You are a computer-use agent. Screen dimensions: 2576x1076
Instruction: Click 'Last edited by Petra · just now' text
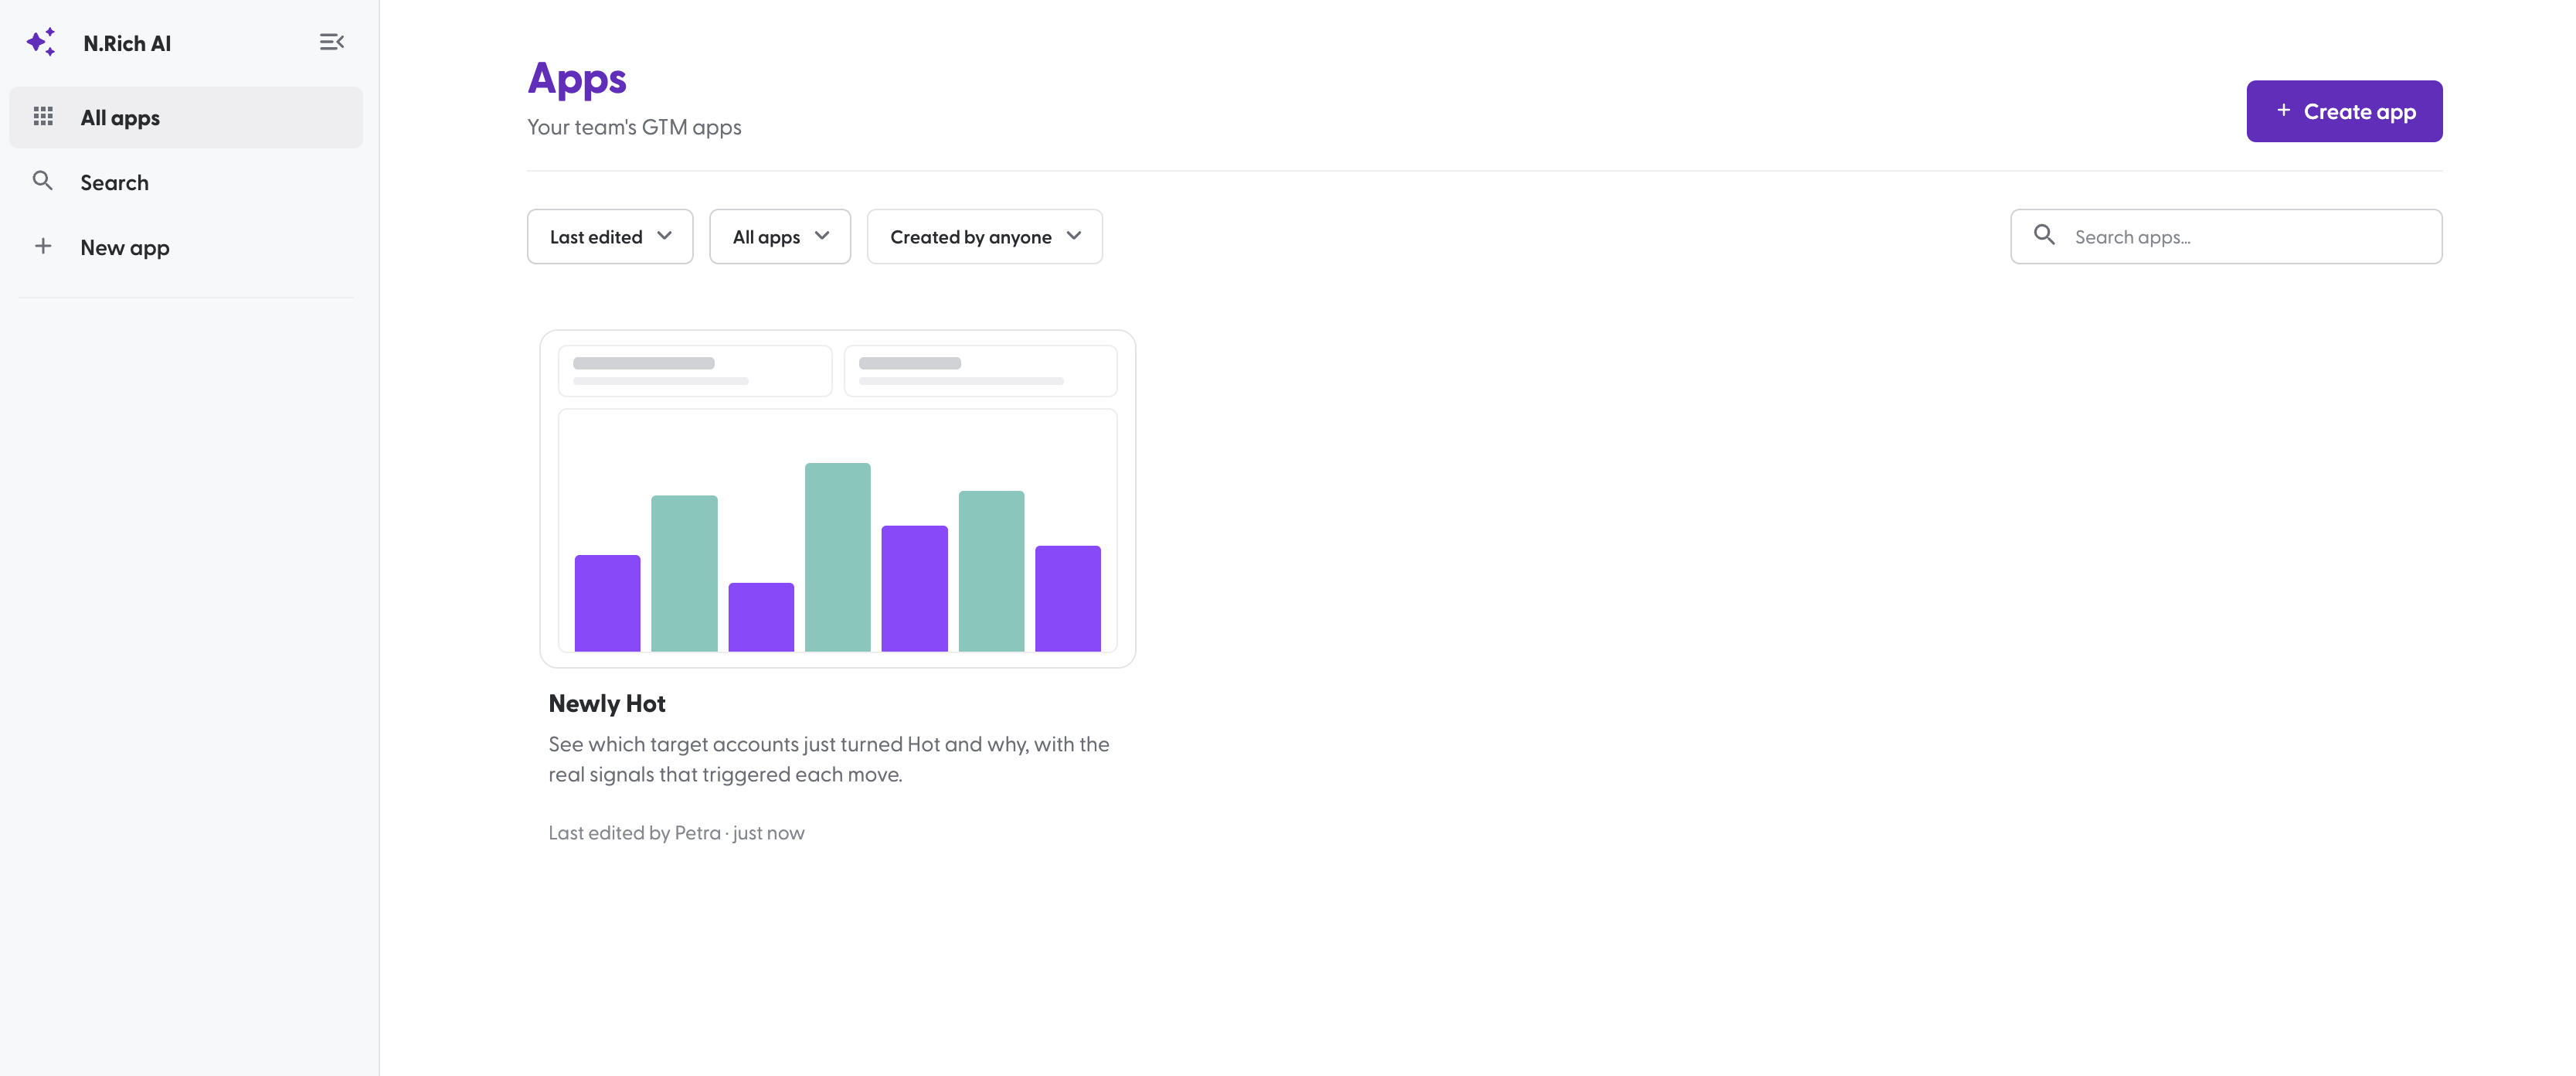pos(676,833)
